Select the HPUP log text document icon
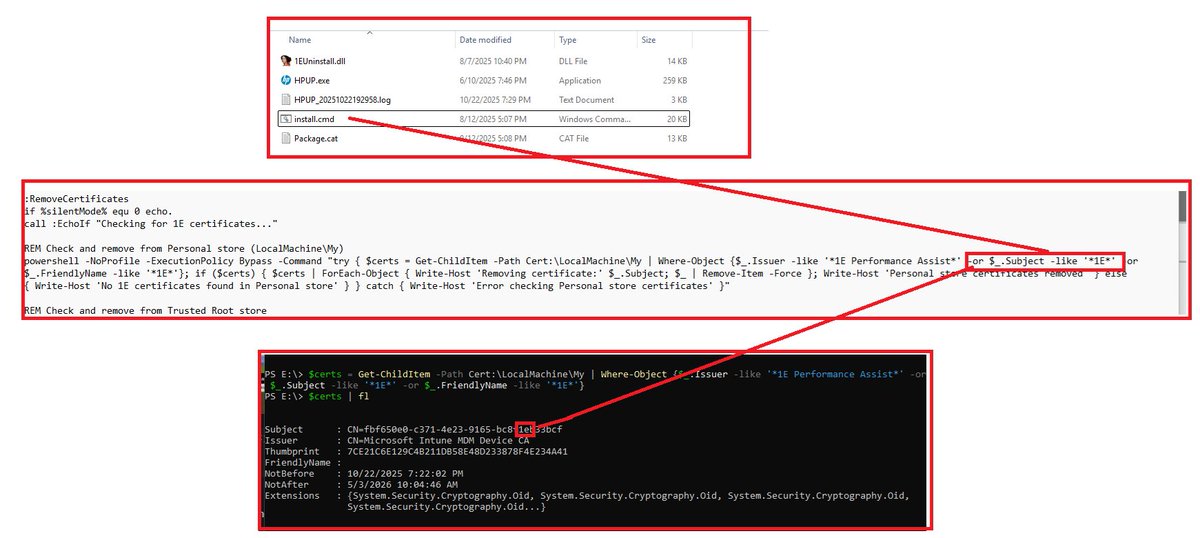This screenshot has height=538, width=1200. point(285,99)
